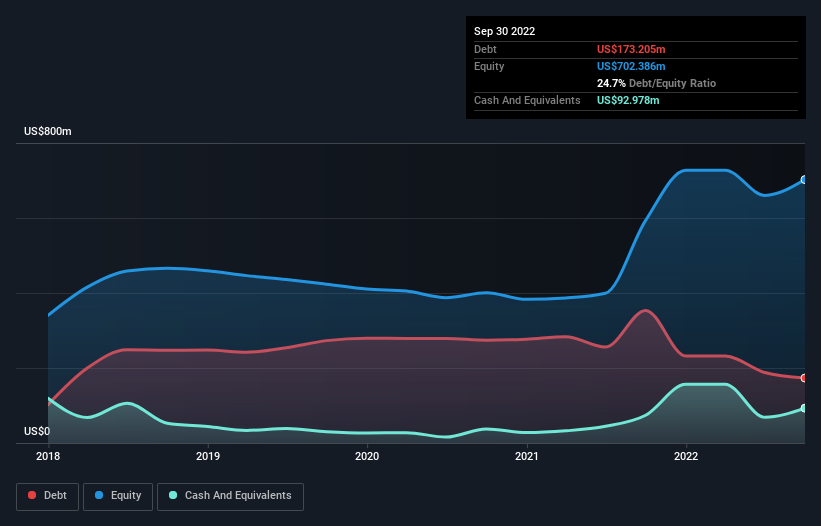Click the US$702.386m equity value
Screen dimensions: 821x526
(x=631, y=66)
